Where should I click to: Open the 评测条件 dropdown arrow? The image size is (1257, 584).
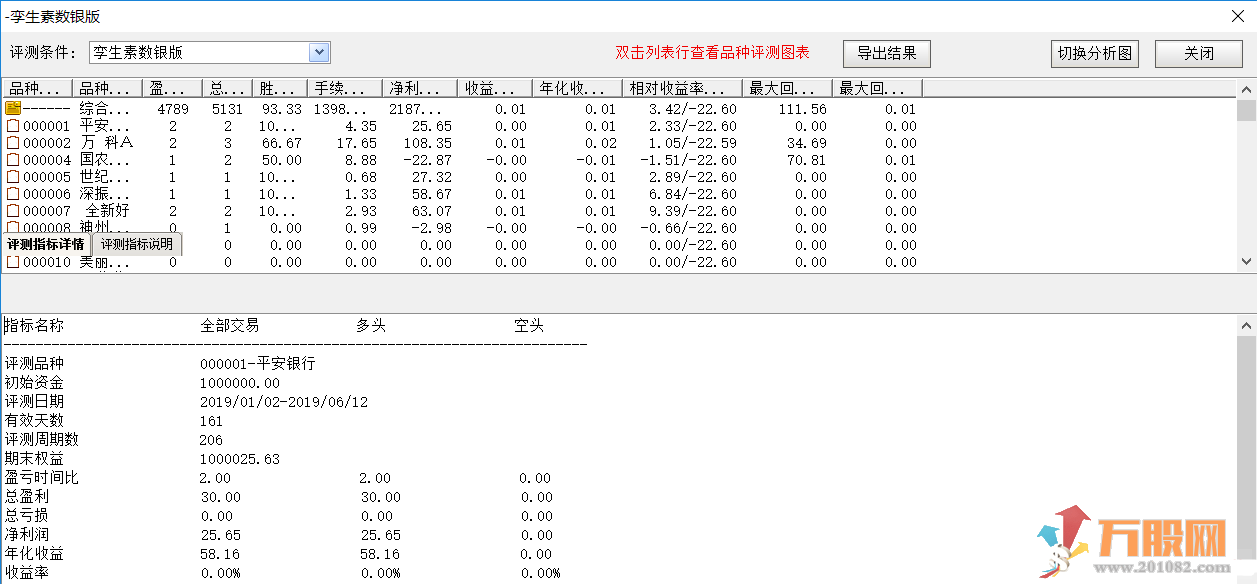pos(319,53)
